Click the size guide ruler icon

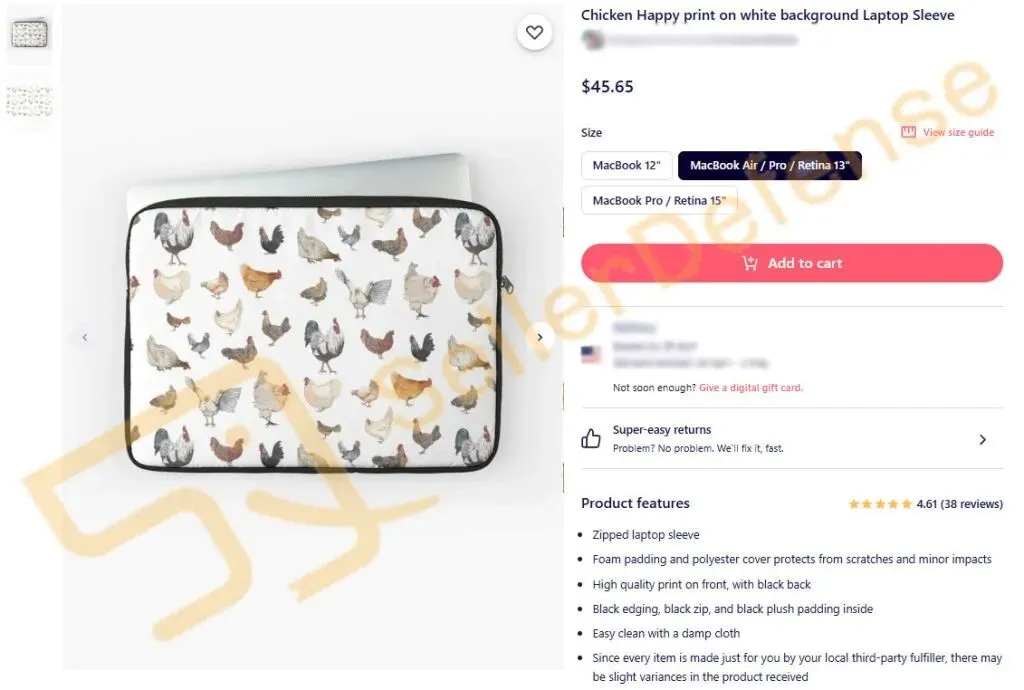tap(908, 132)
